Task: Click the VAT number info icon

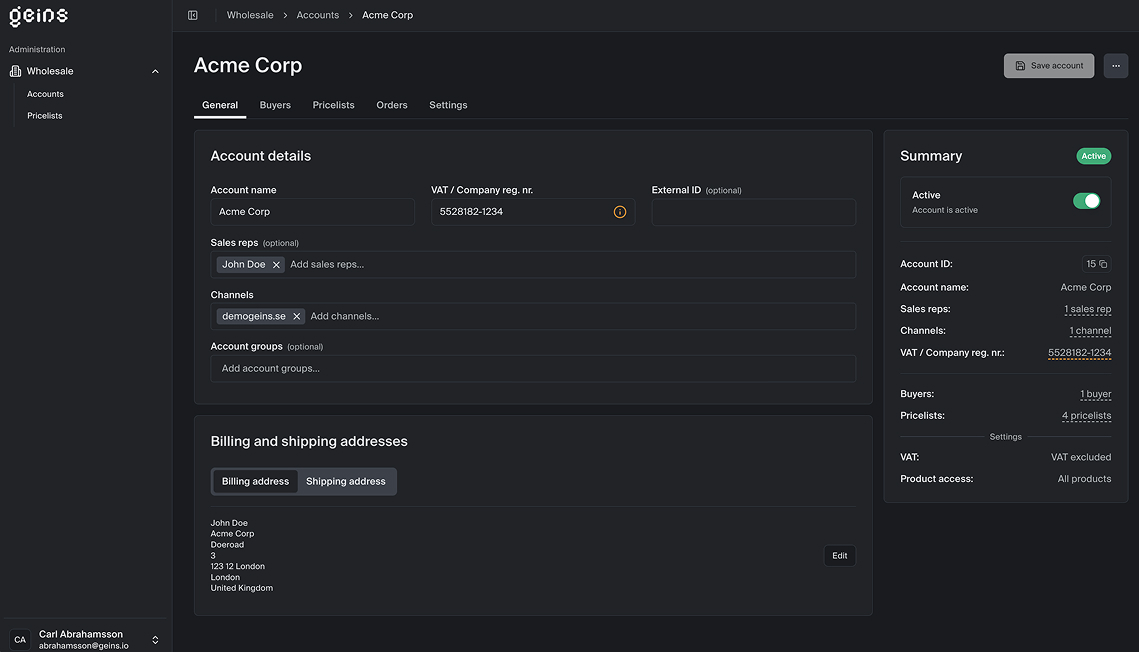Action: tap(619, 212)
